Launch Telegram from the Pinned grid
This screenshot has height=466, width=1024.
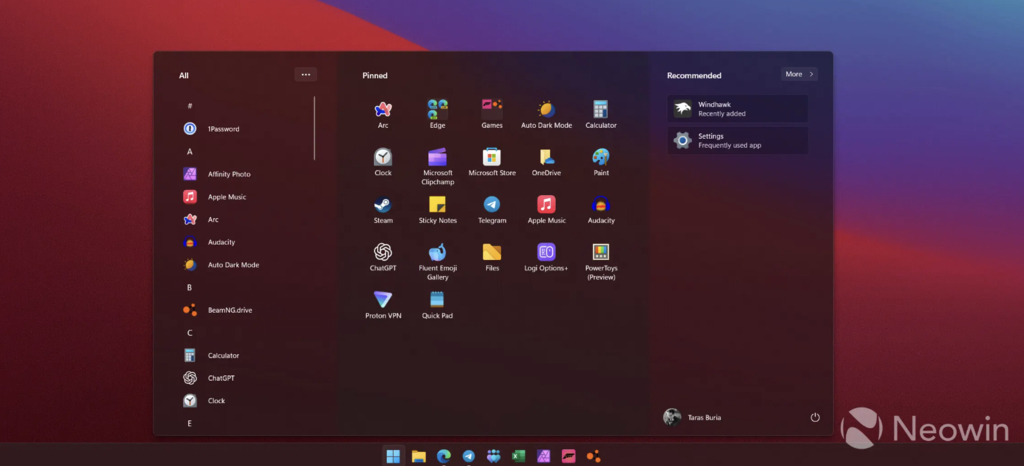492,210
